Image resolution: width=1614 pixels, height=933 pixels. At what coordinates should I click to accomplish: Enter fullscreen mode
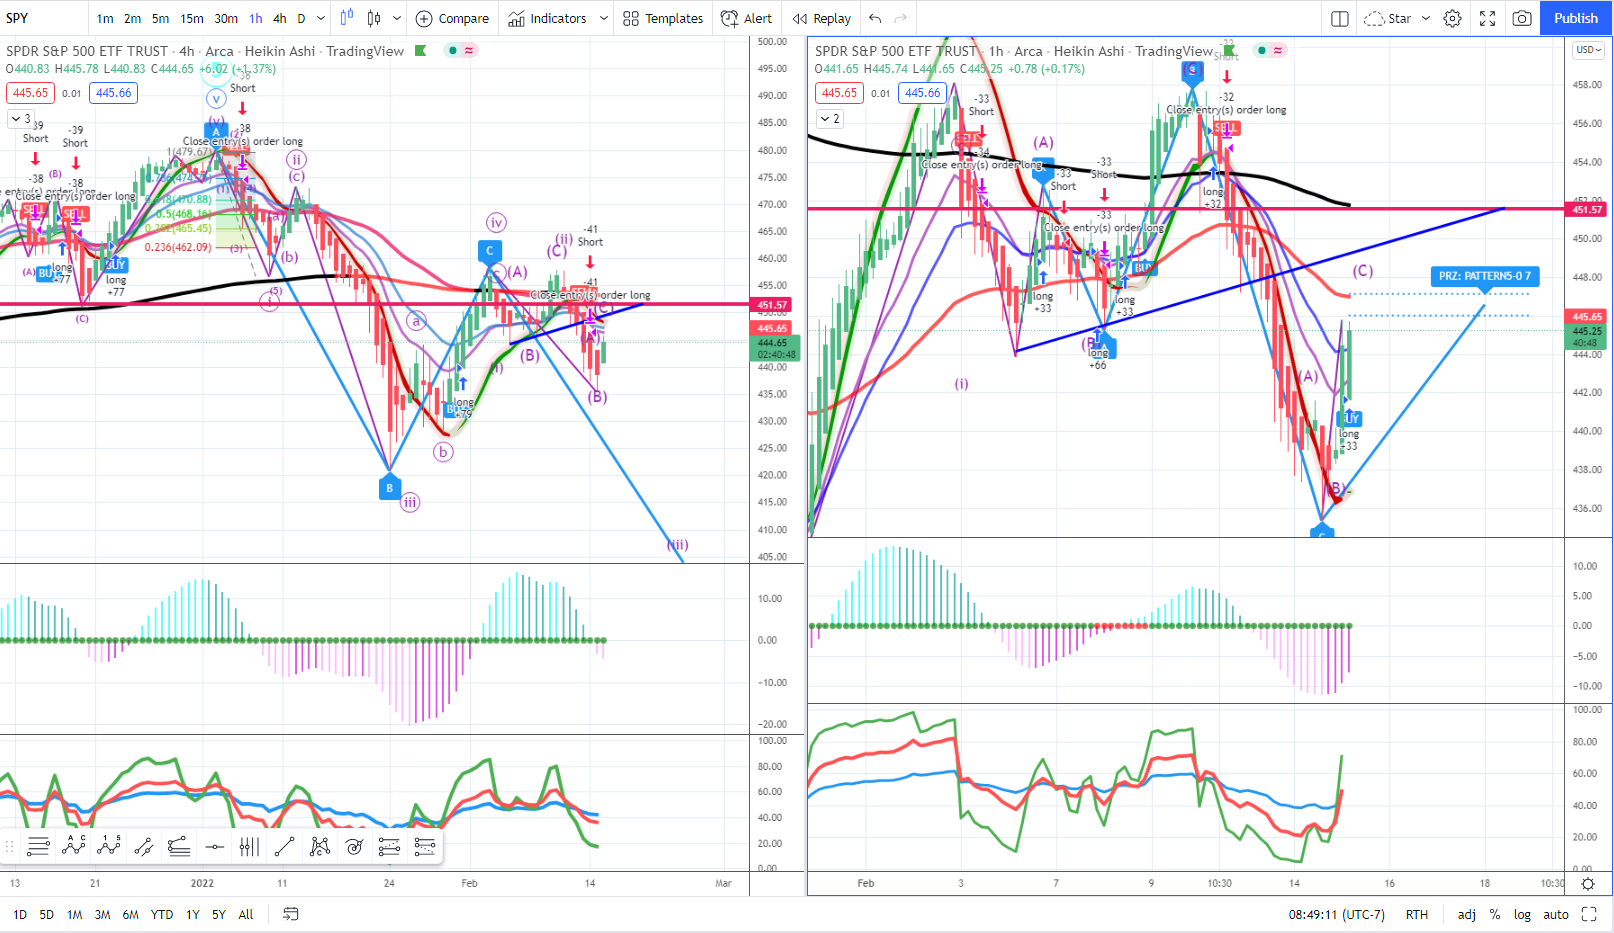click(1488, 18)
